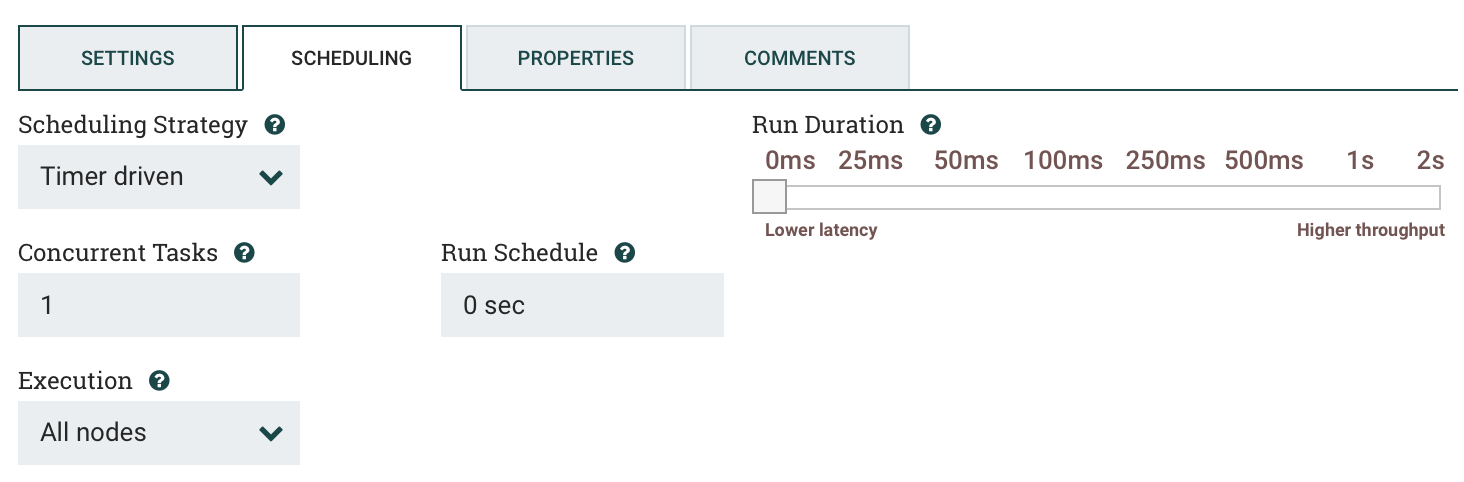
Task: Click the Run Schedule help icon
Action: 625,253
